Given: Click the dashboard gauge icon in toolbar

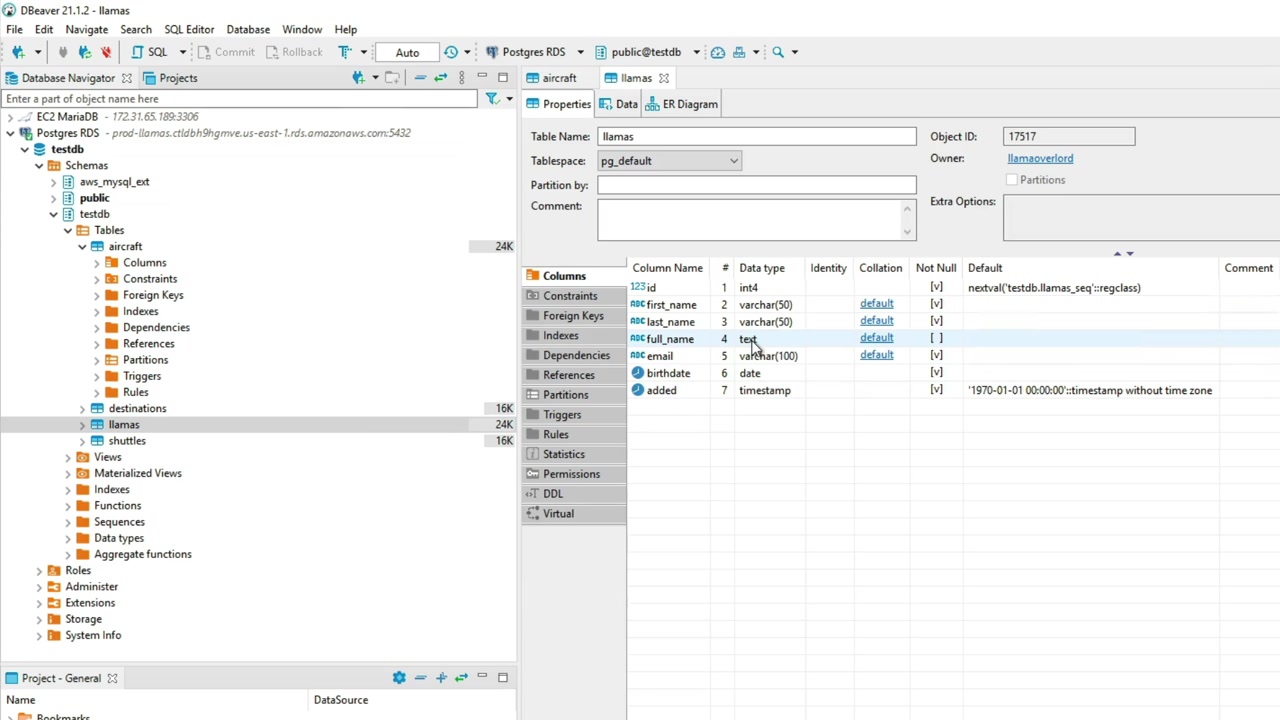Looking at the screenshot, I should coord(717,52).
